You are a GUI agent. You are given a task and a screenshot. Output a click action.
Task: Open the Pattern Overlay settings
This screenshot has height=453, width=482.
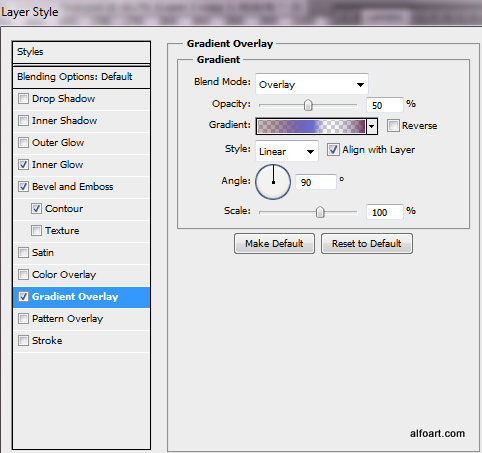[x=81, y=319]
